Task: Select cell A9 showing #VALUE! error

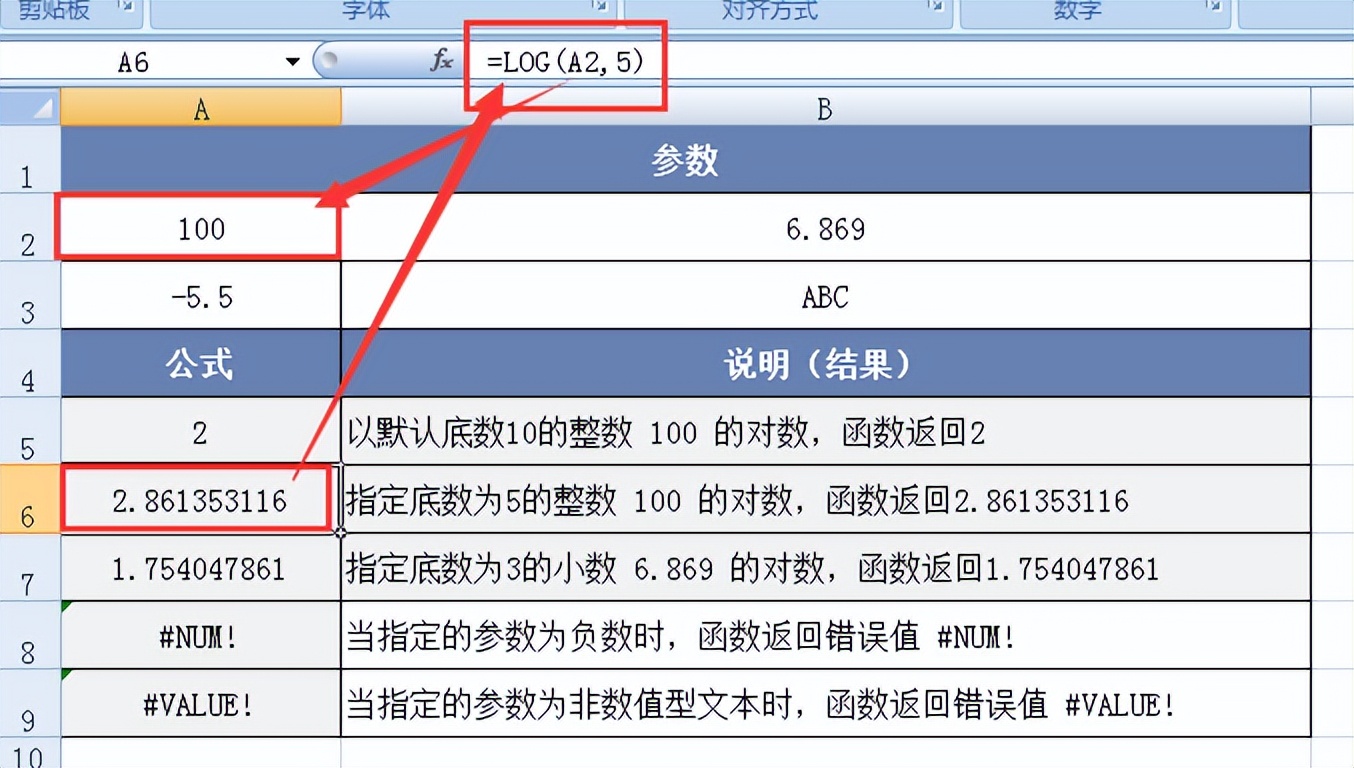Action: point(201,704)
